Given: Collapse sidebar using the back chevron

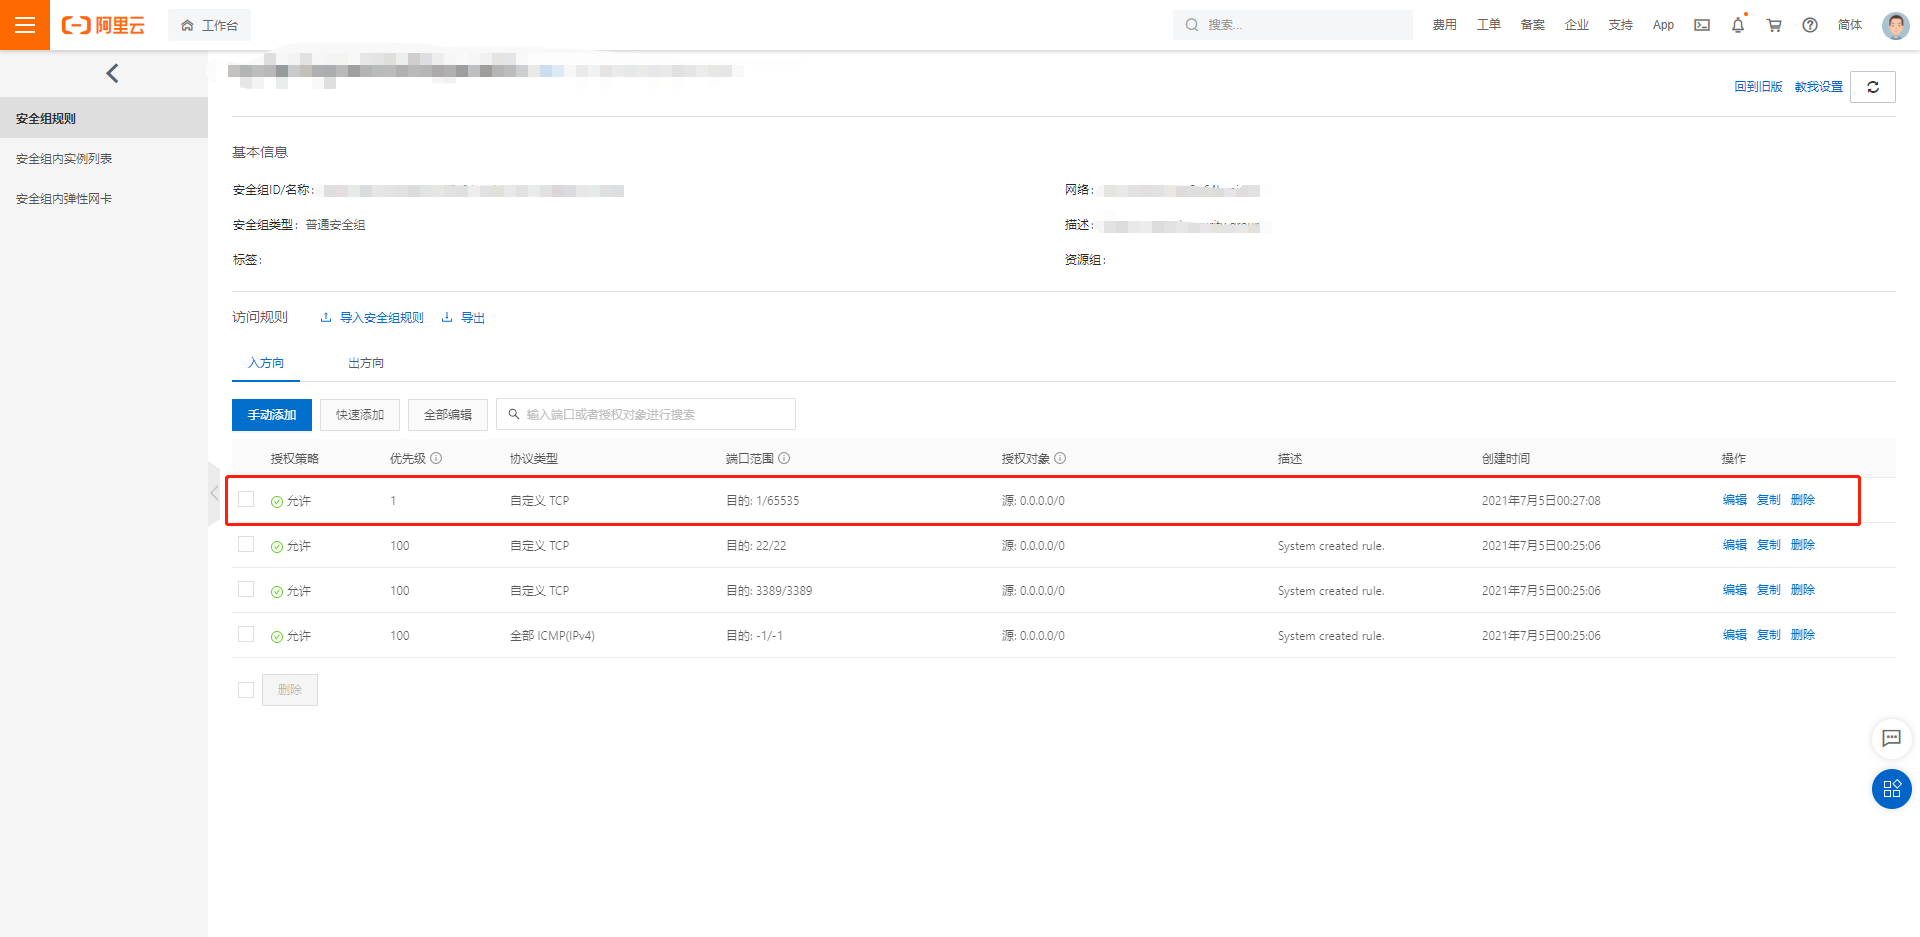Looking at the screenshot, I should click(x=112, y=73).
